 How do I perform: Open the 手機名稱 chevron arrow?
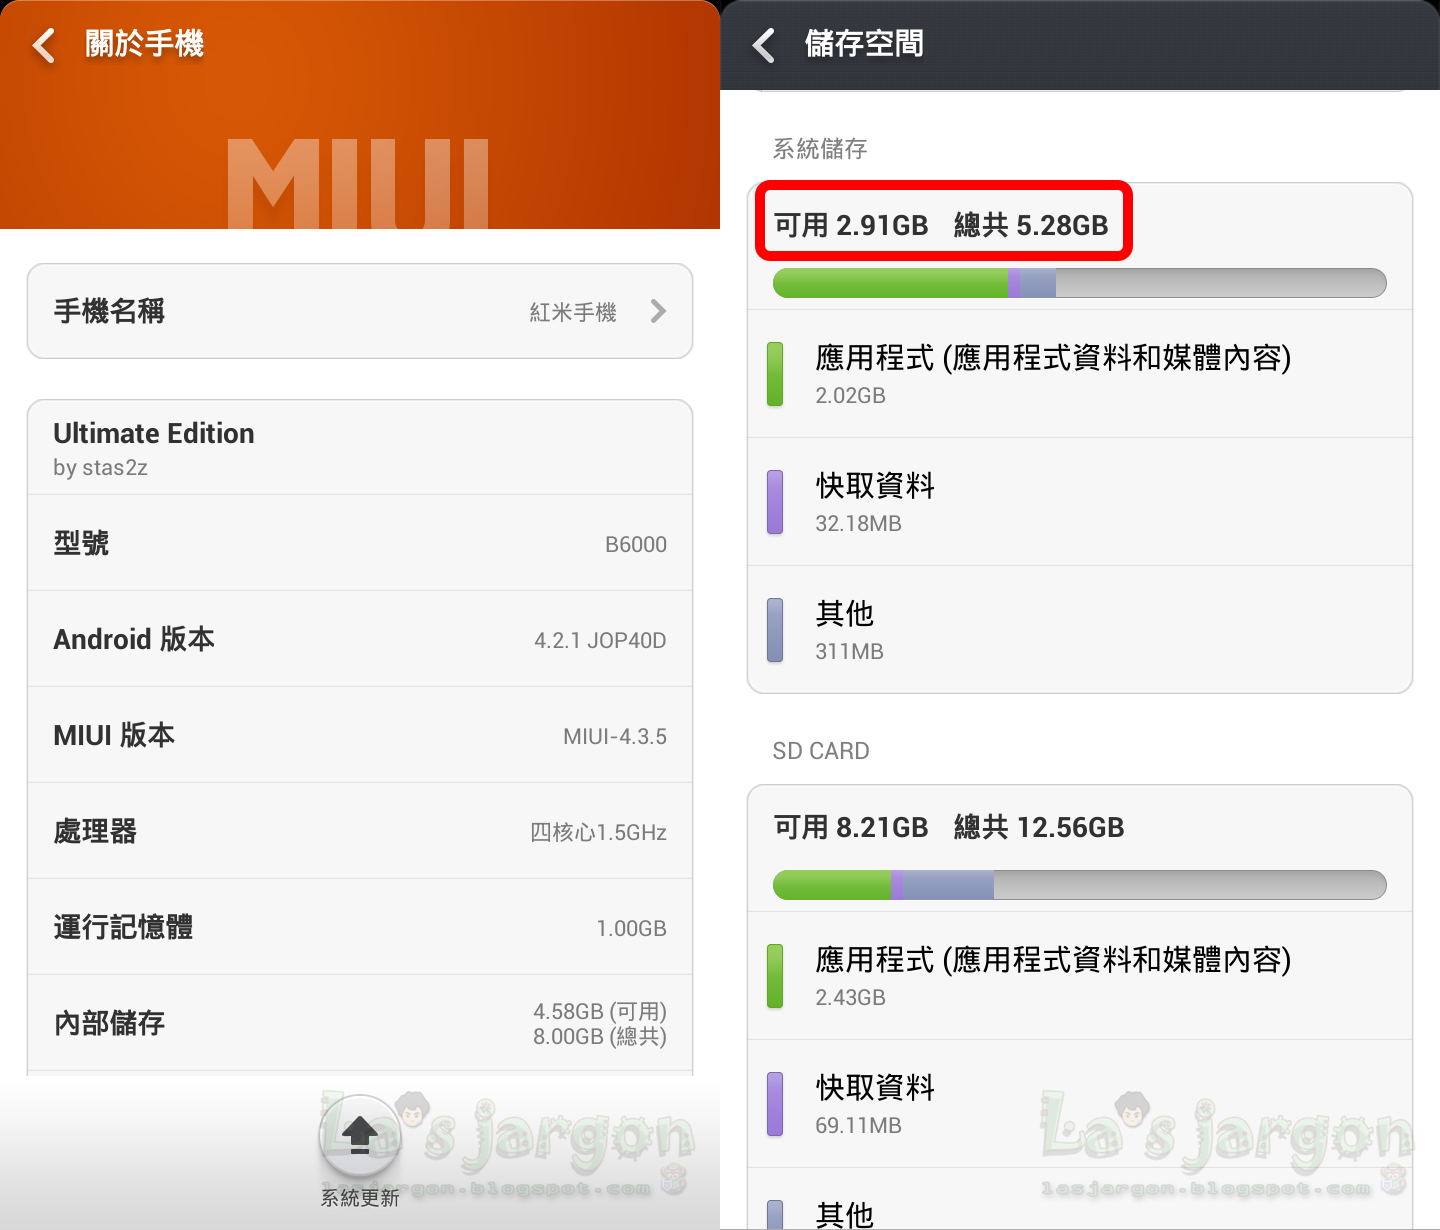(658, 311)
